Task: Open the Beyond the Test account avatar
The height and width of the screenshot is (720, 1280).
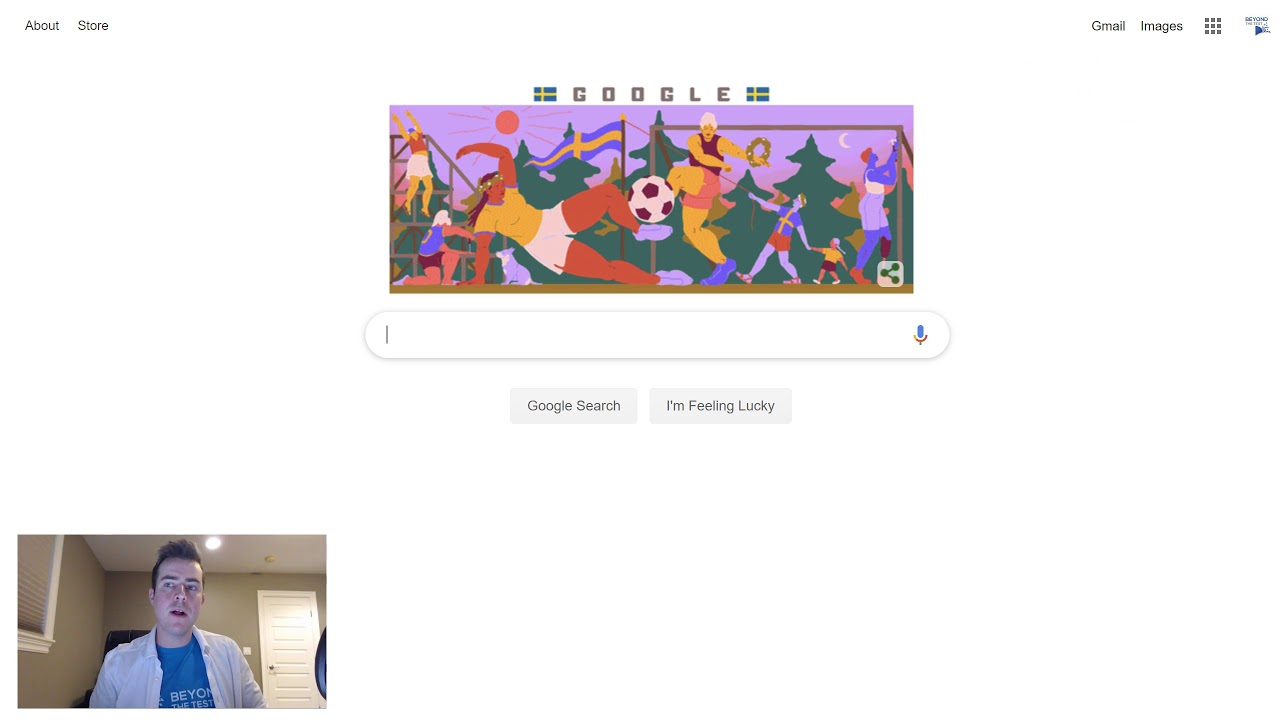Action: (x=1257, y=26)
